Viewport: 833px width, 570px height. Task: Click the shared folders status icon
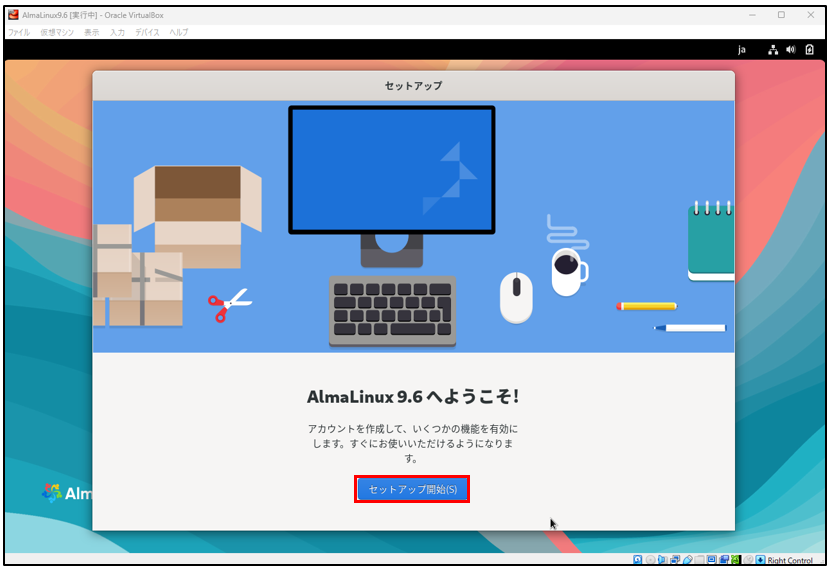pos(700,560)
